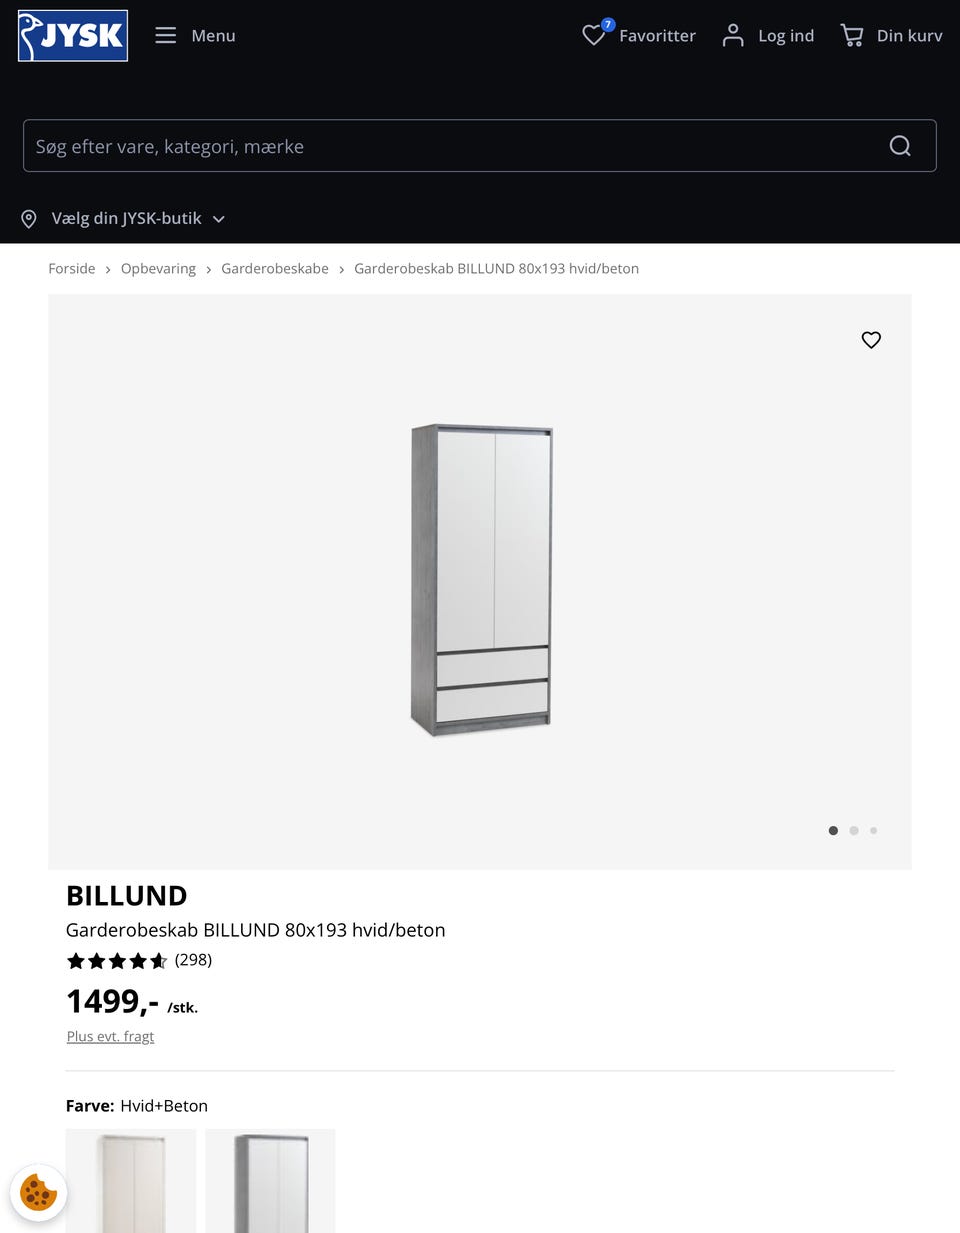This screenshot has width=960, height=1233.
Task: Open Din kurv shopping cart
Action: point(852,35)
